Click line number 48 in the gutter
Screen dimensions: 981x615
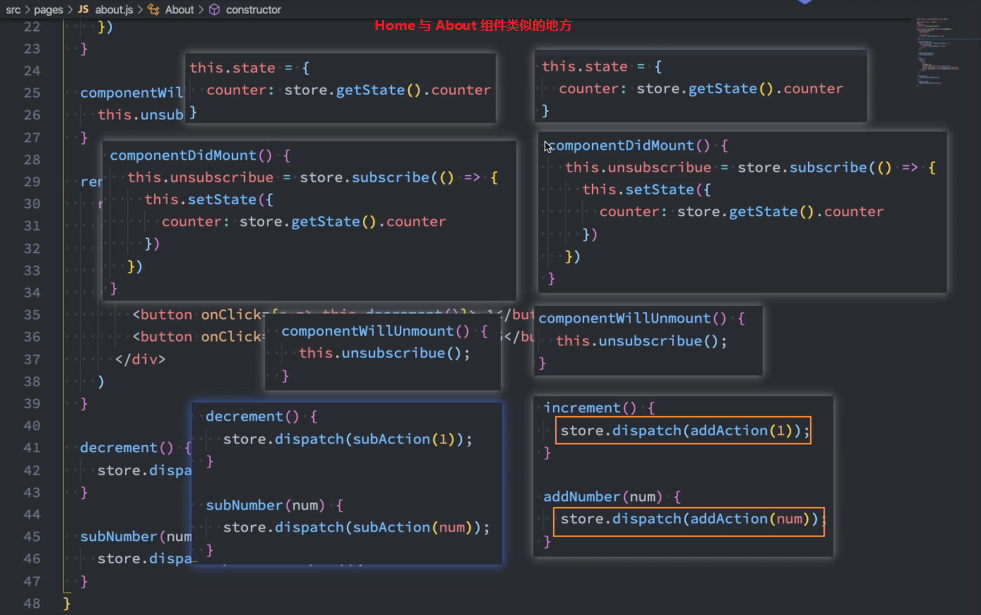pos(32,603)
